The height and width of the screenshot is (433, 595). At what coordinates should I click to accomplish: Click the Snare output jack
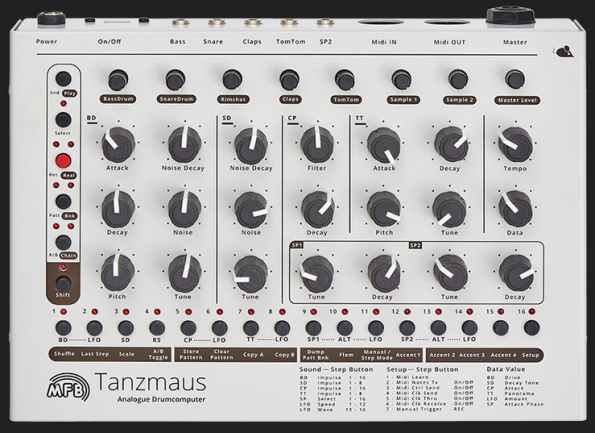(217, 22)
